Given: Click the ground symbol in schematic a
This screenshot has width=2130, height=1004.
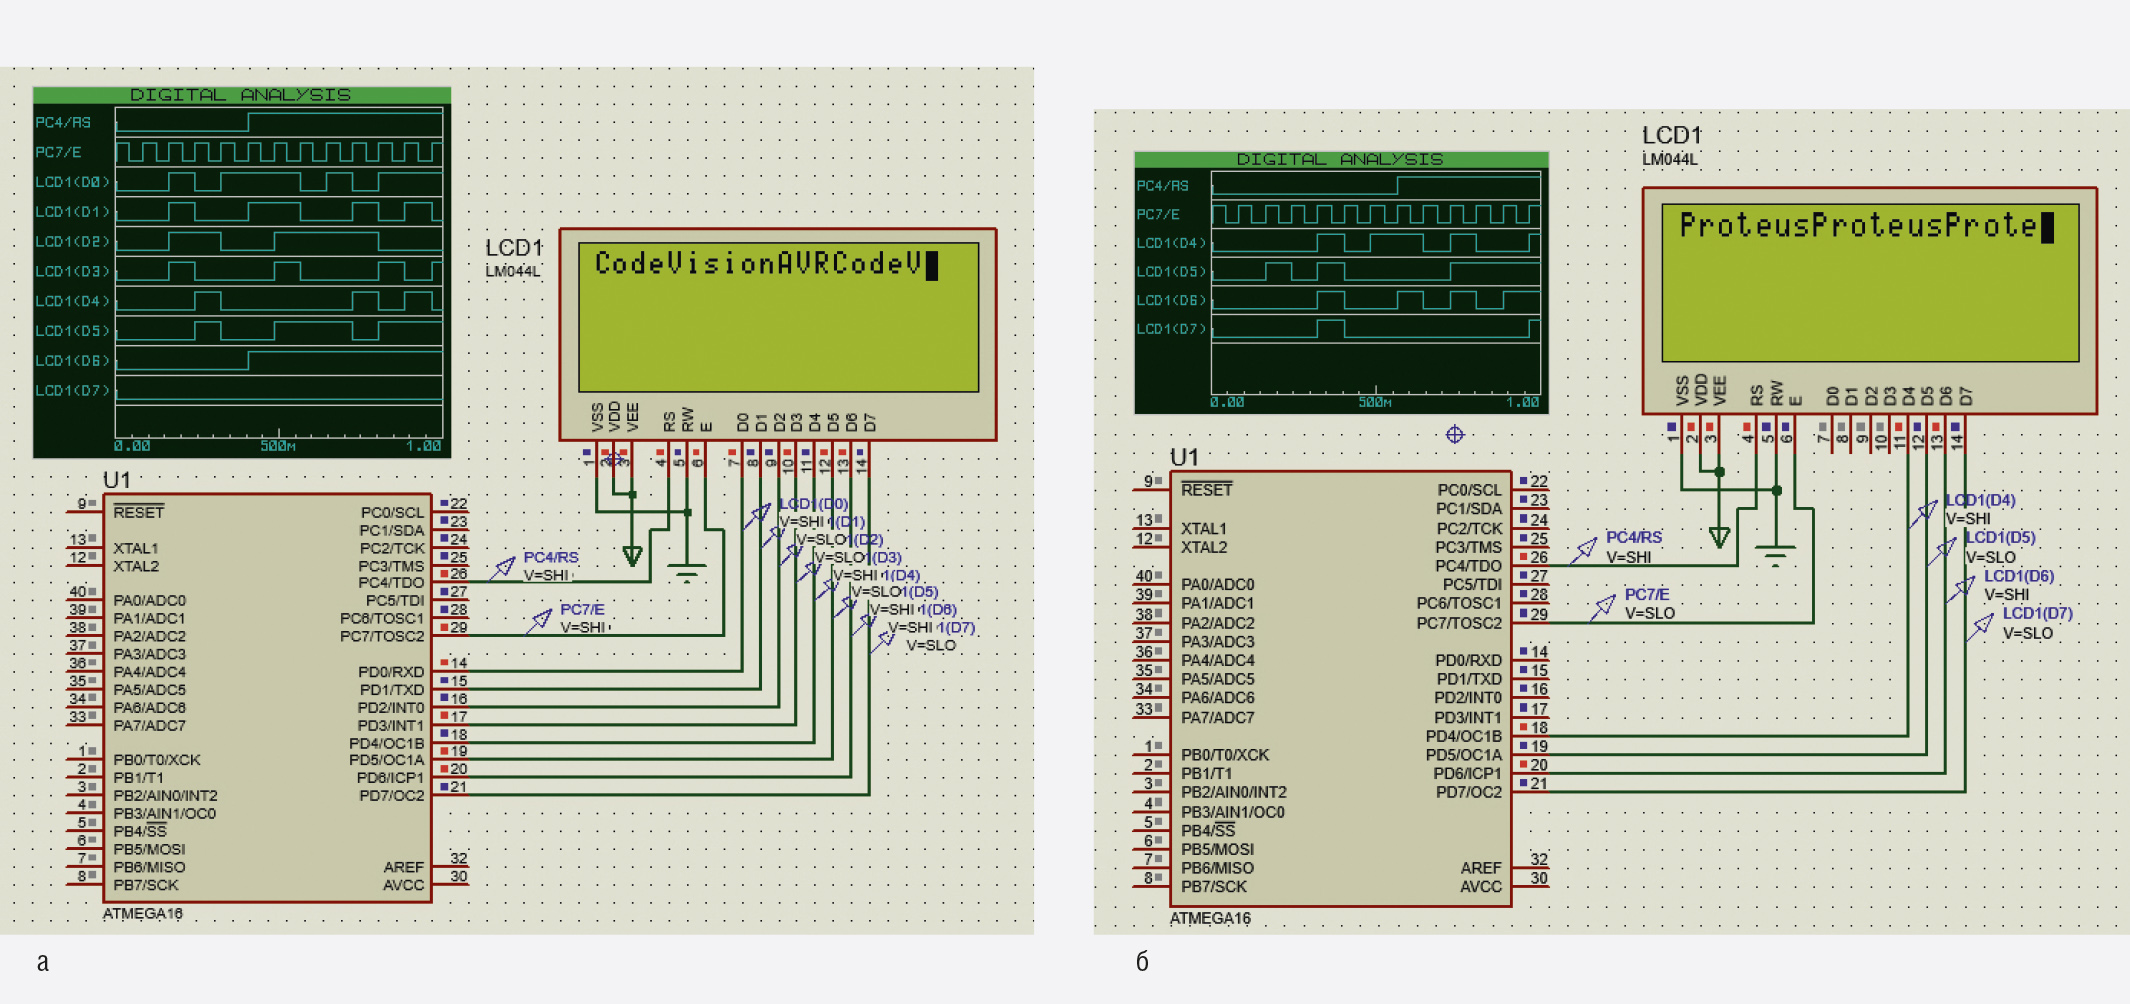Looking at the screenshot, I should tap(687, 573).
